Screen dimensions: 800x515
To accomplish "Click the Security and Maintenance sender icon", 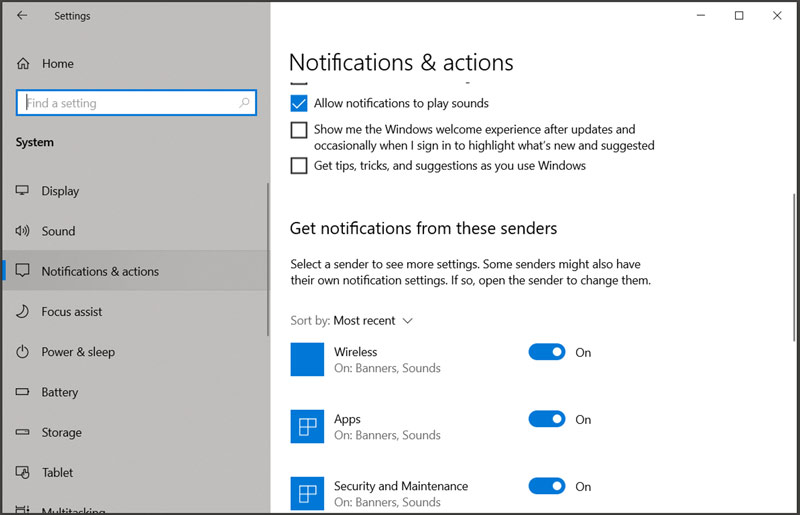I will 307,494.
